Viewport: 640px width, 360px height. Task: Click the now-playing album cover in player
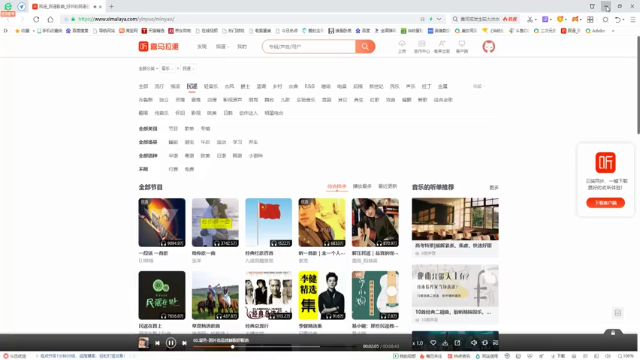pyautogui.click(x=143, y=343)
